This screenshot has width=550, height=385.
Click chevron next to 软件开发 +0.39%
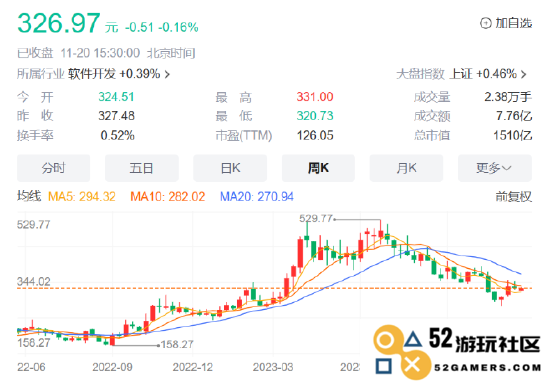click(167, 74)
